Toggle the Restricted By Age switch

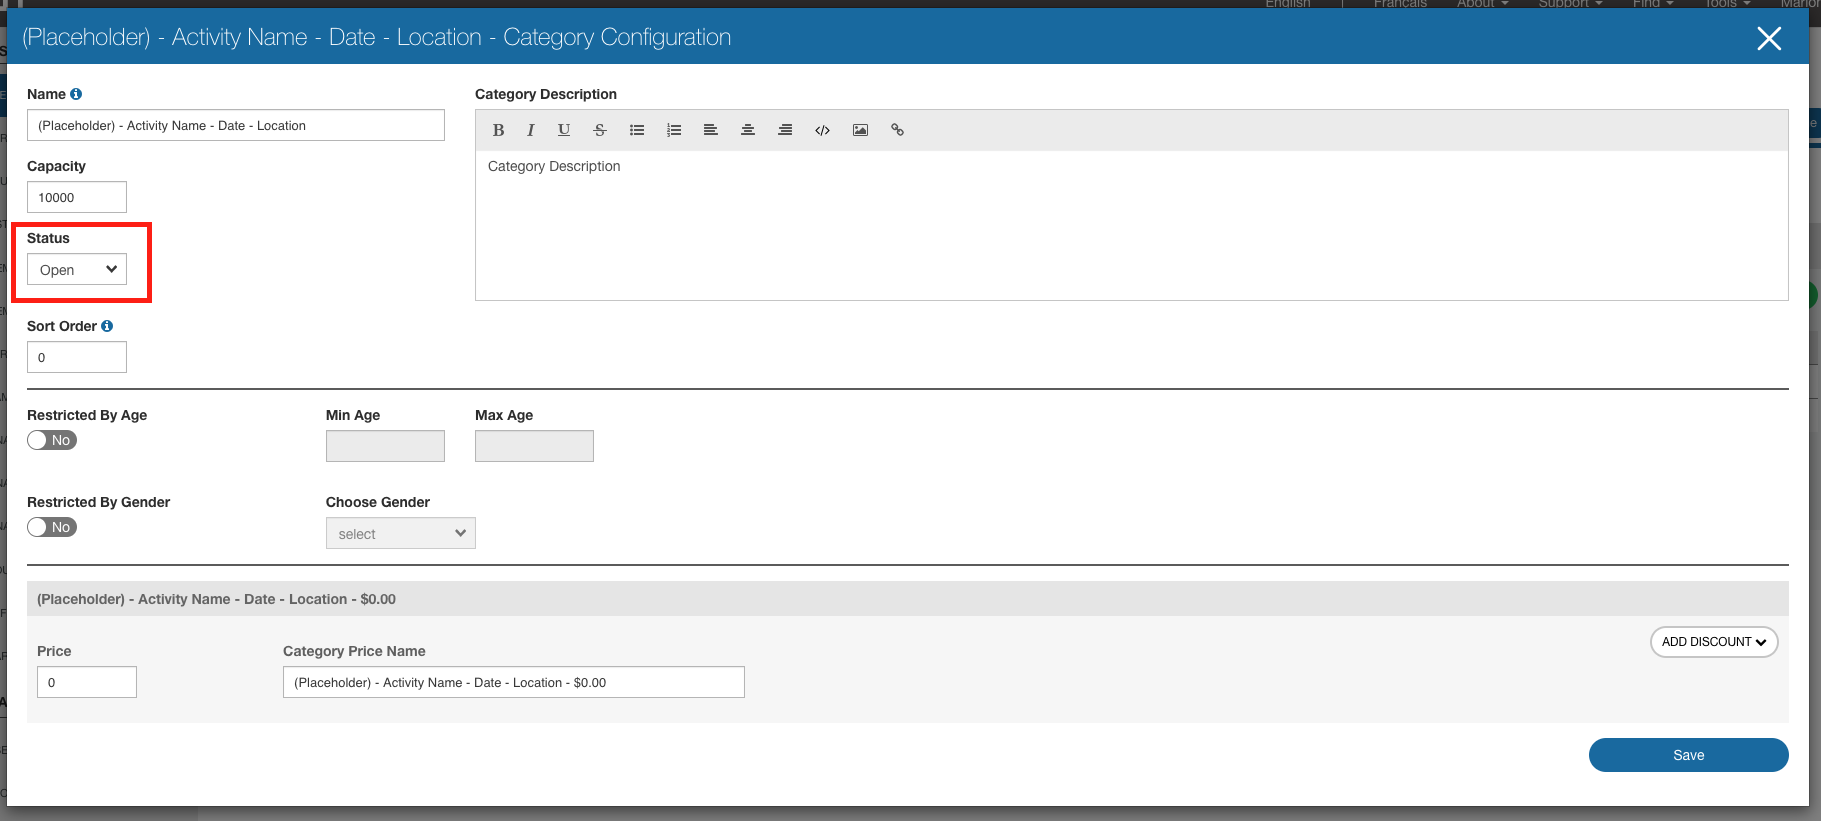52,440
